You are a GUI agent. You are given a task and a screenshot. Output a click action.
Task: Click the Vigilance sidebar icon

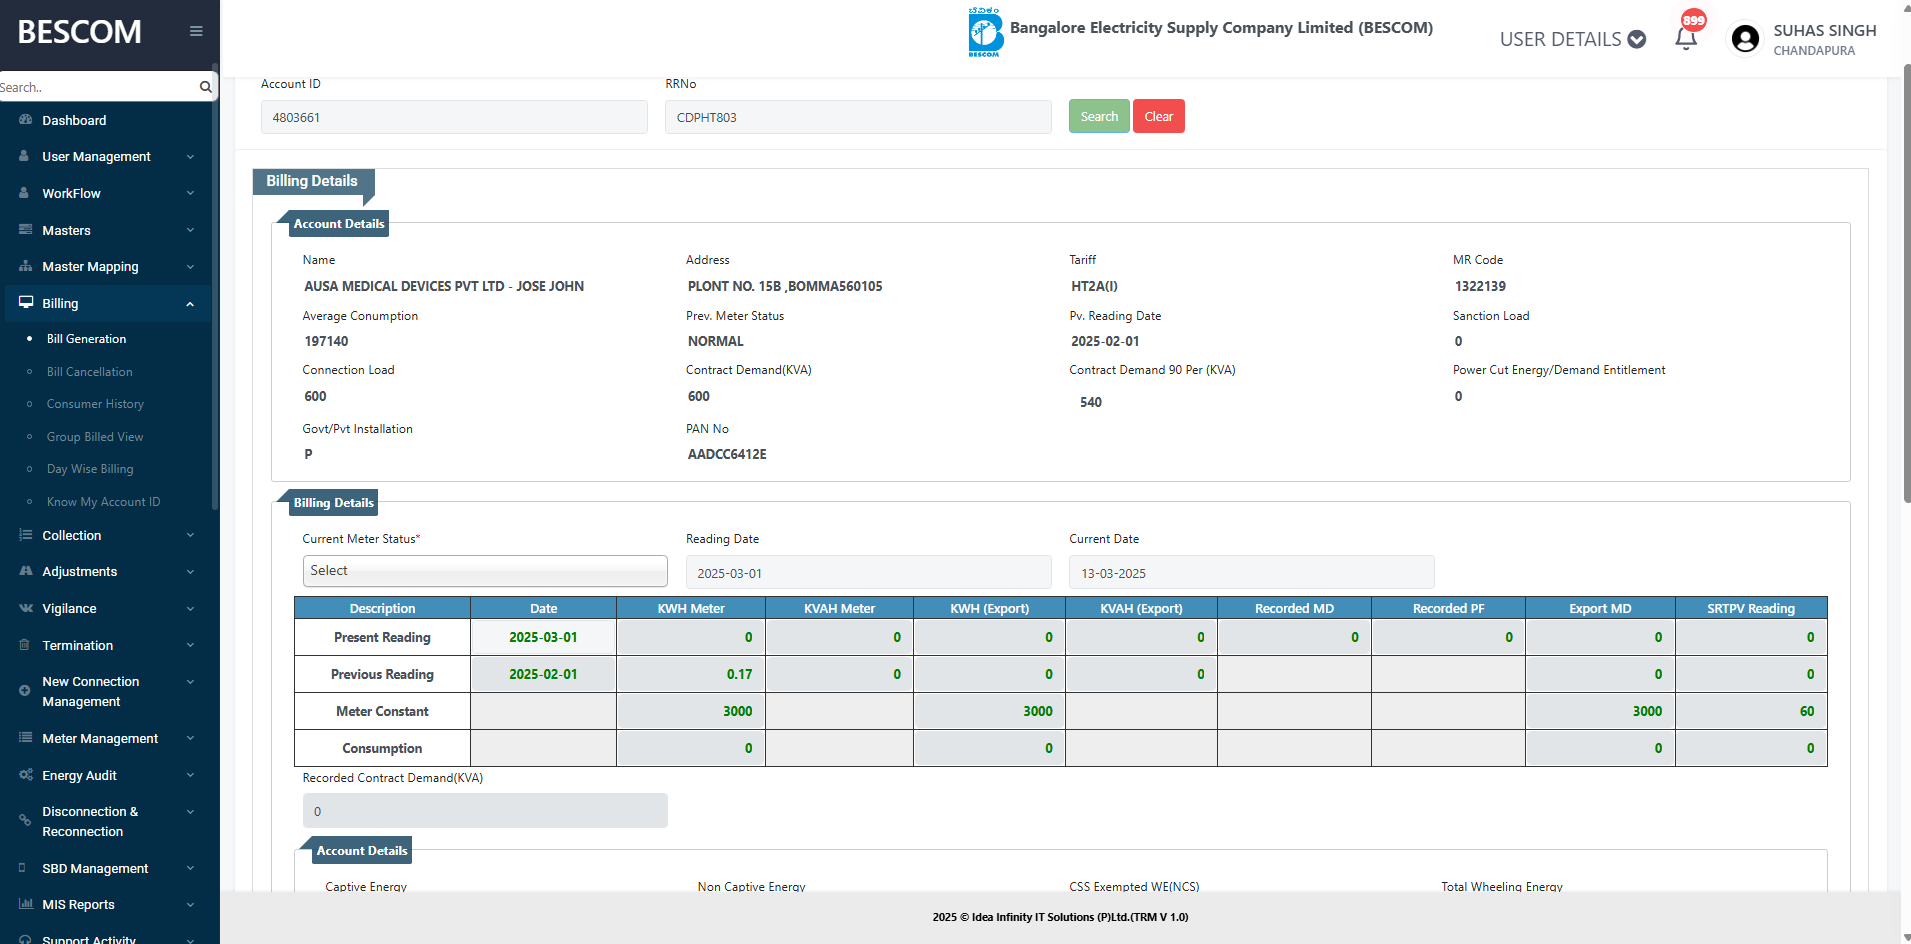(25, 608)
